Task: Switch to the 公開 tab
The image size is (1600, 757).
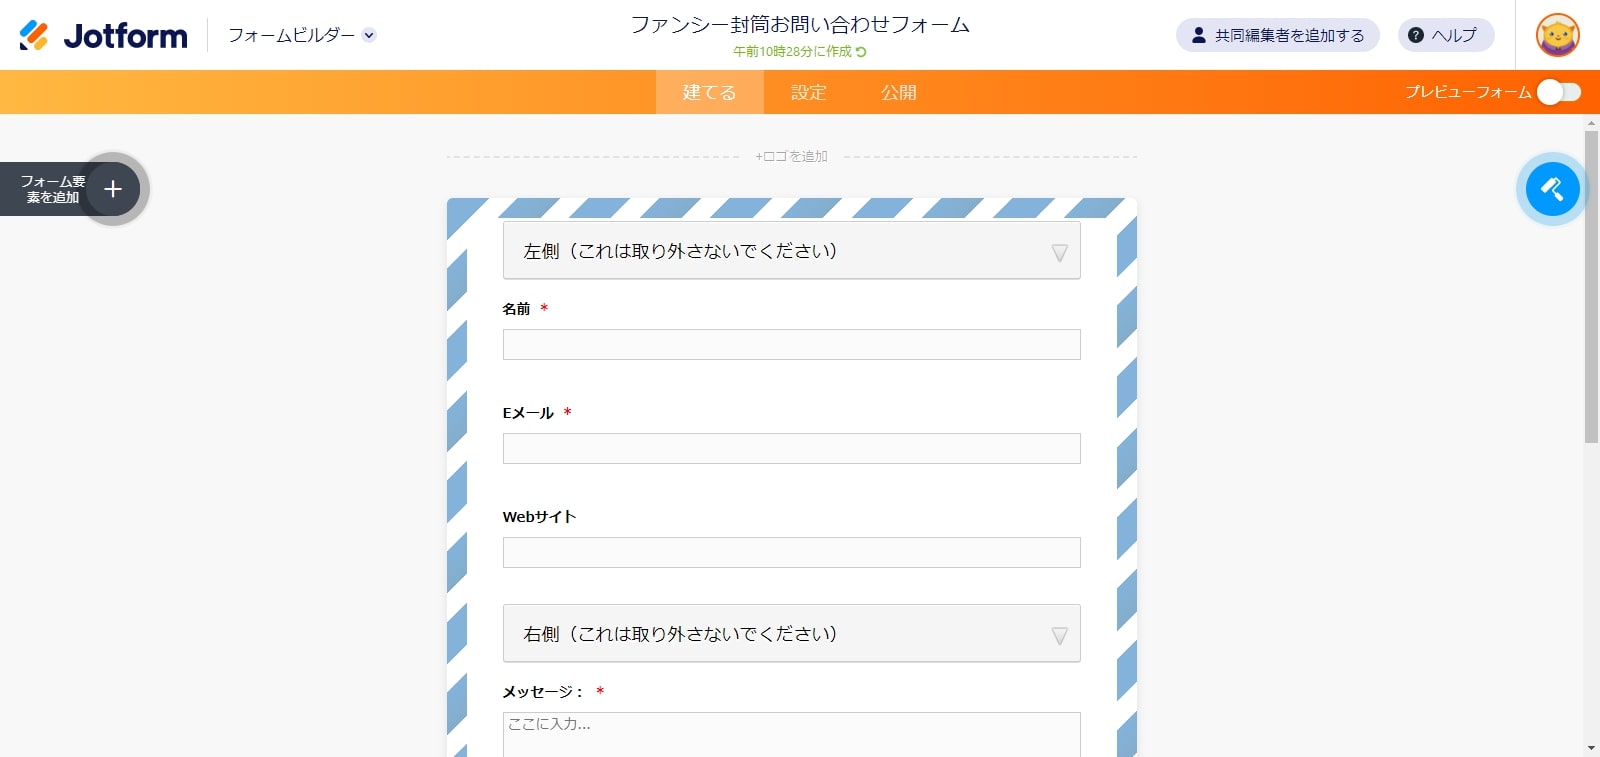Action: (x=898, y=92)
